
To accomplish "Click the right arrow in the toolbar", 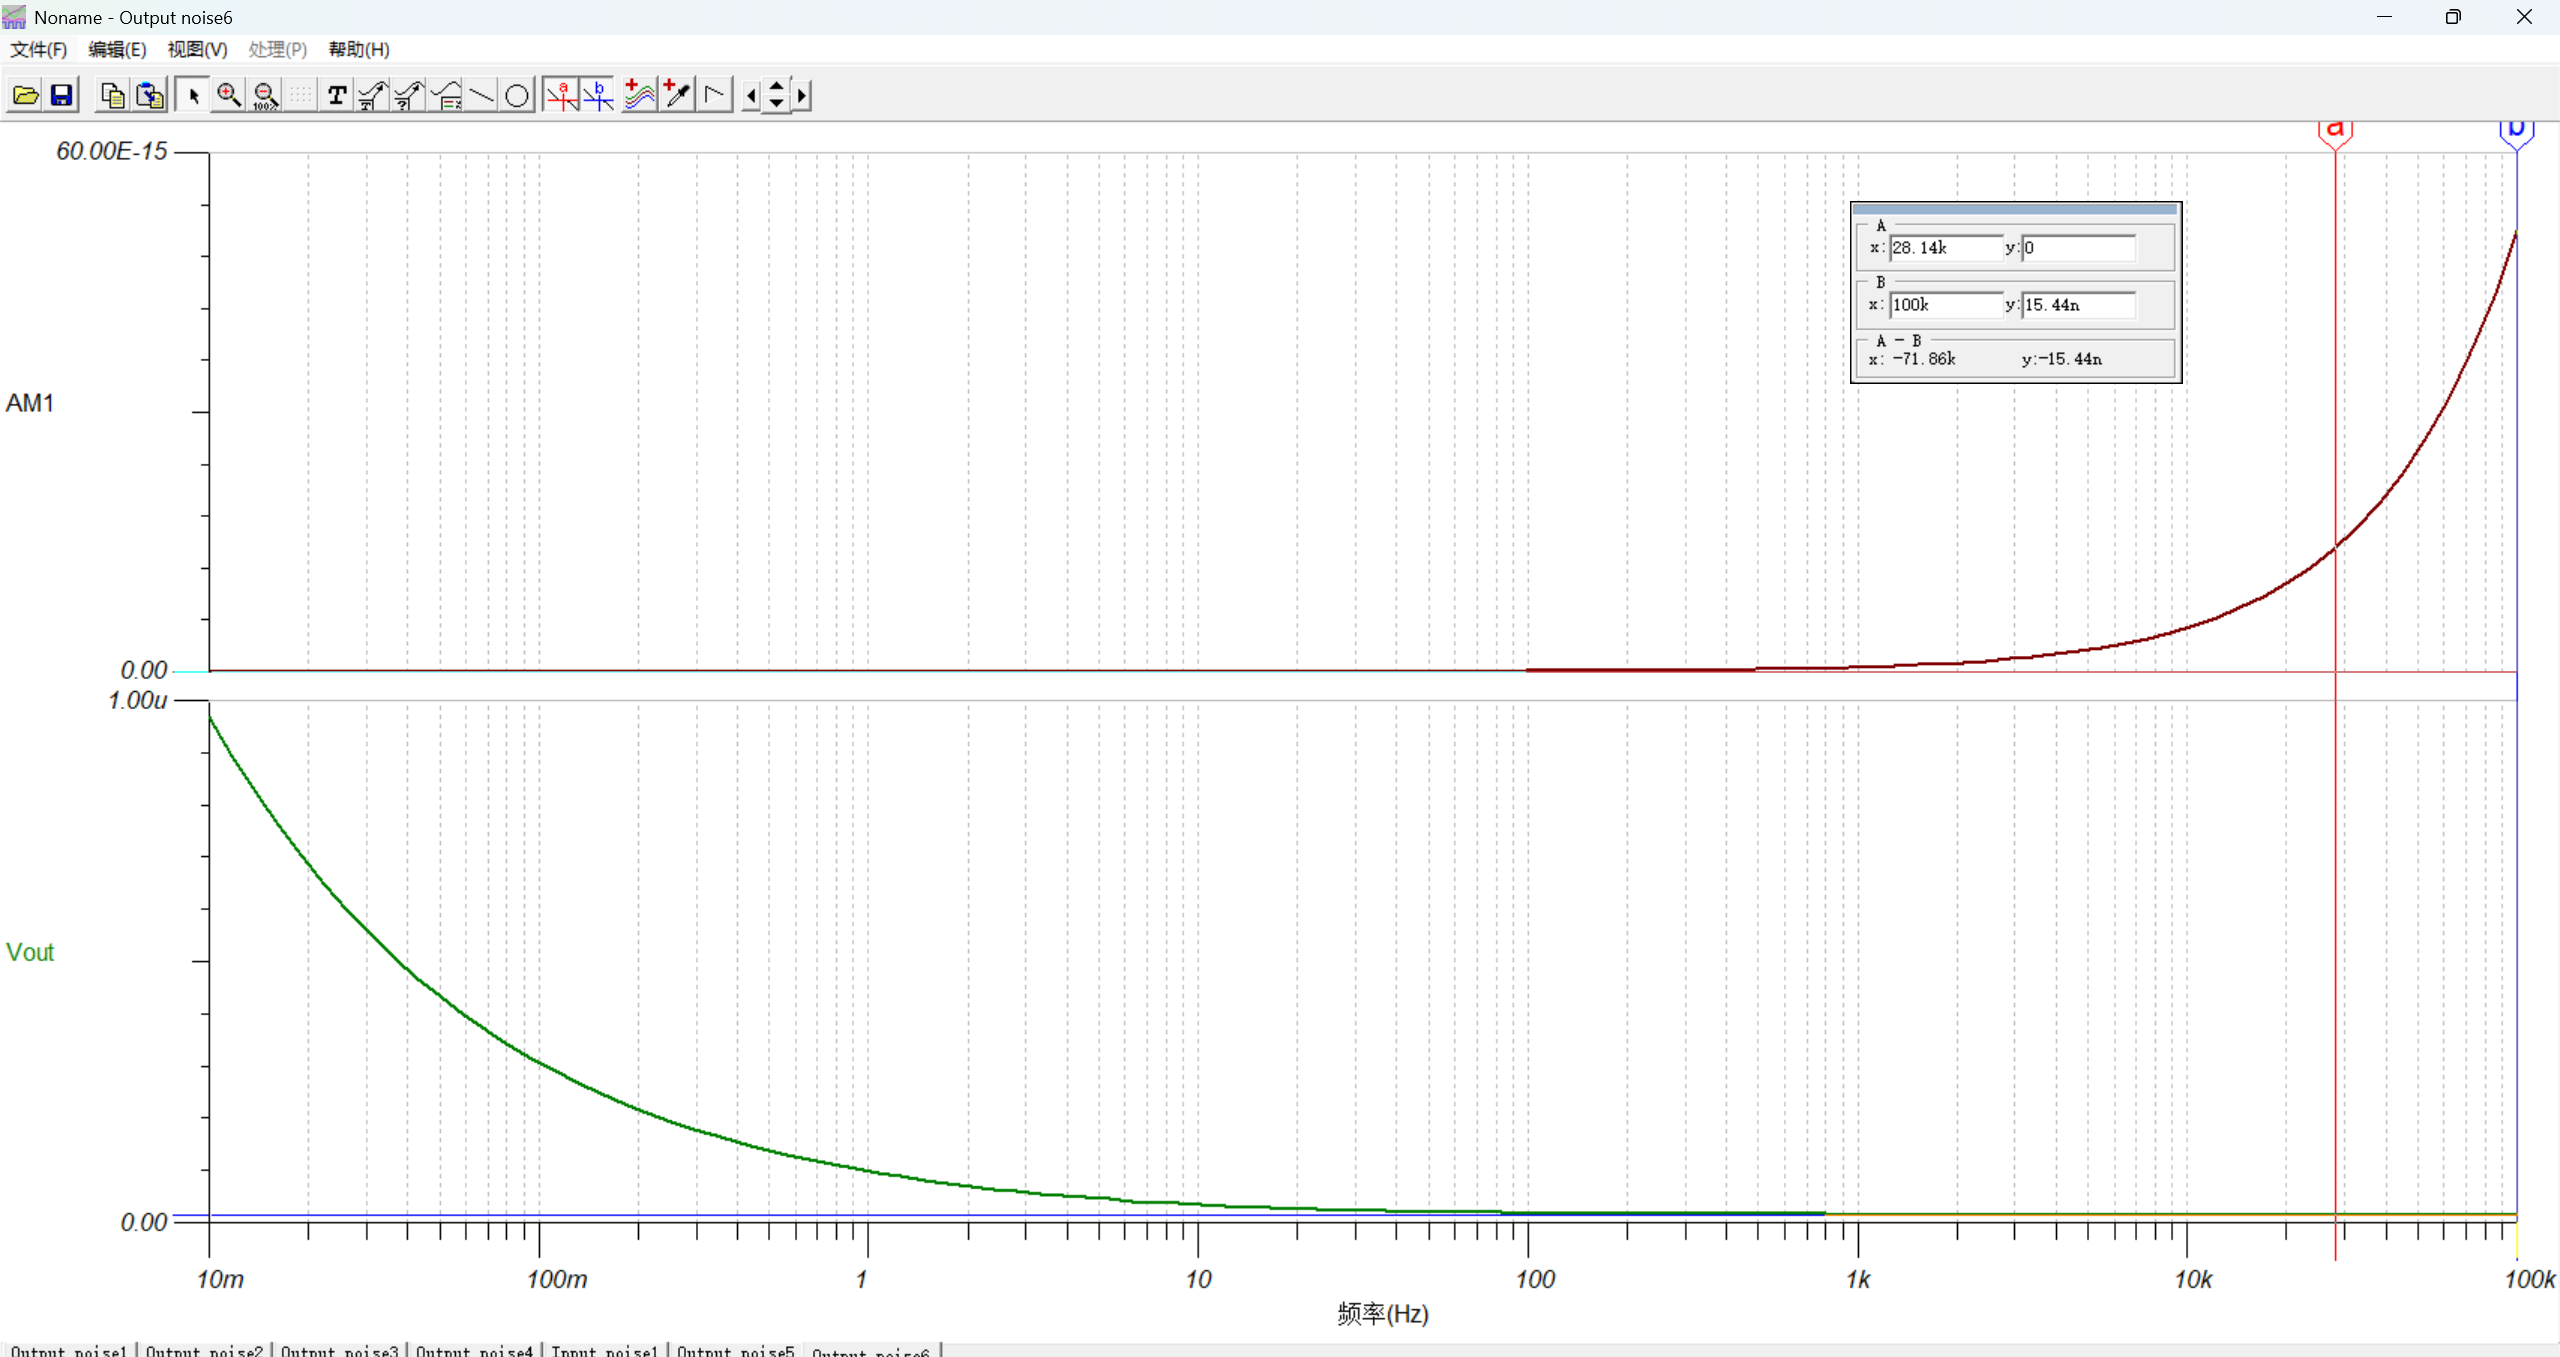I will point(801,96).
